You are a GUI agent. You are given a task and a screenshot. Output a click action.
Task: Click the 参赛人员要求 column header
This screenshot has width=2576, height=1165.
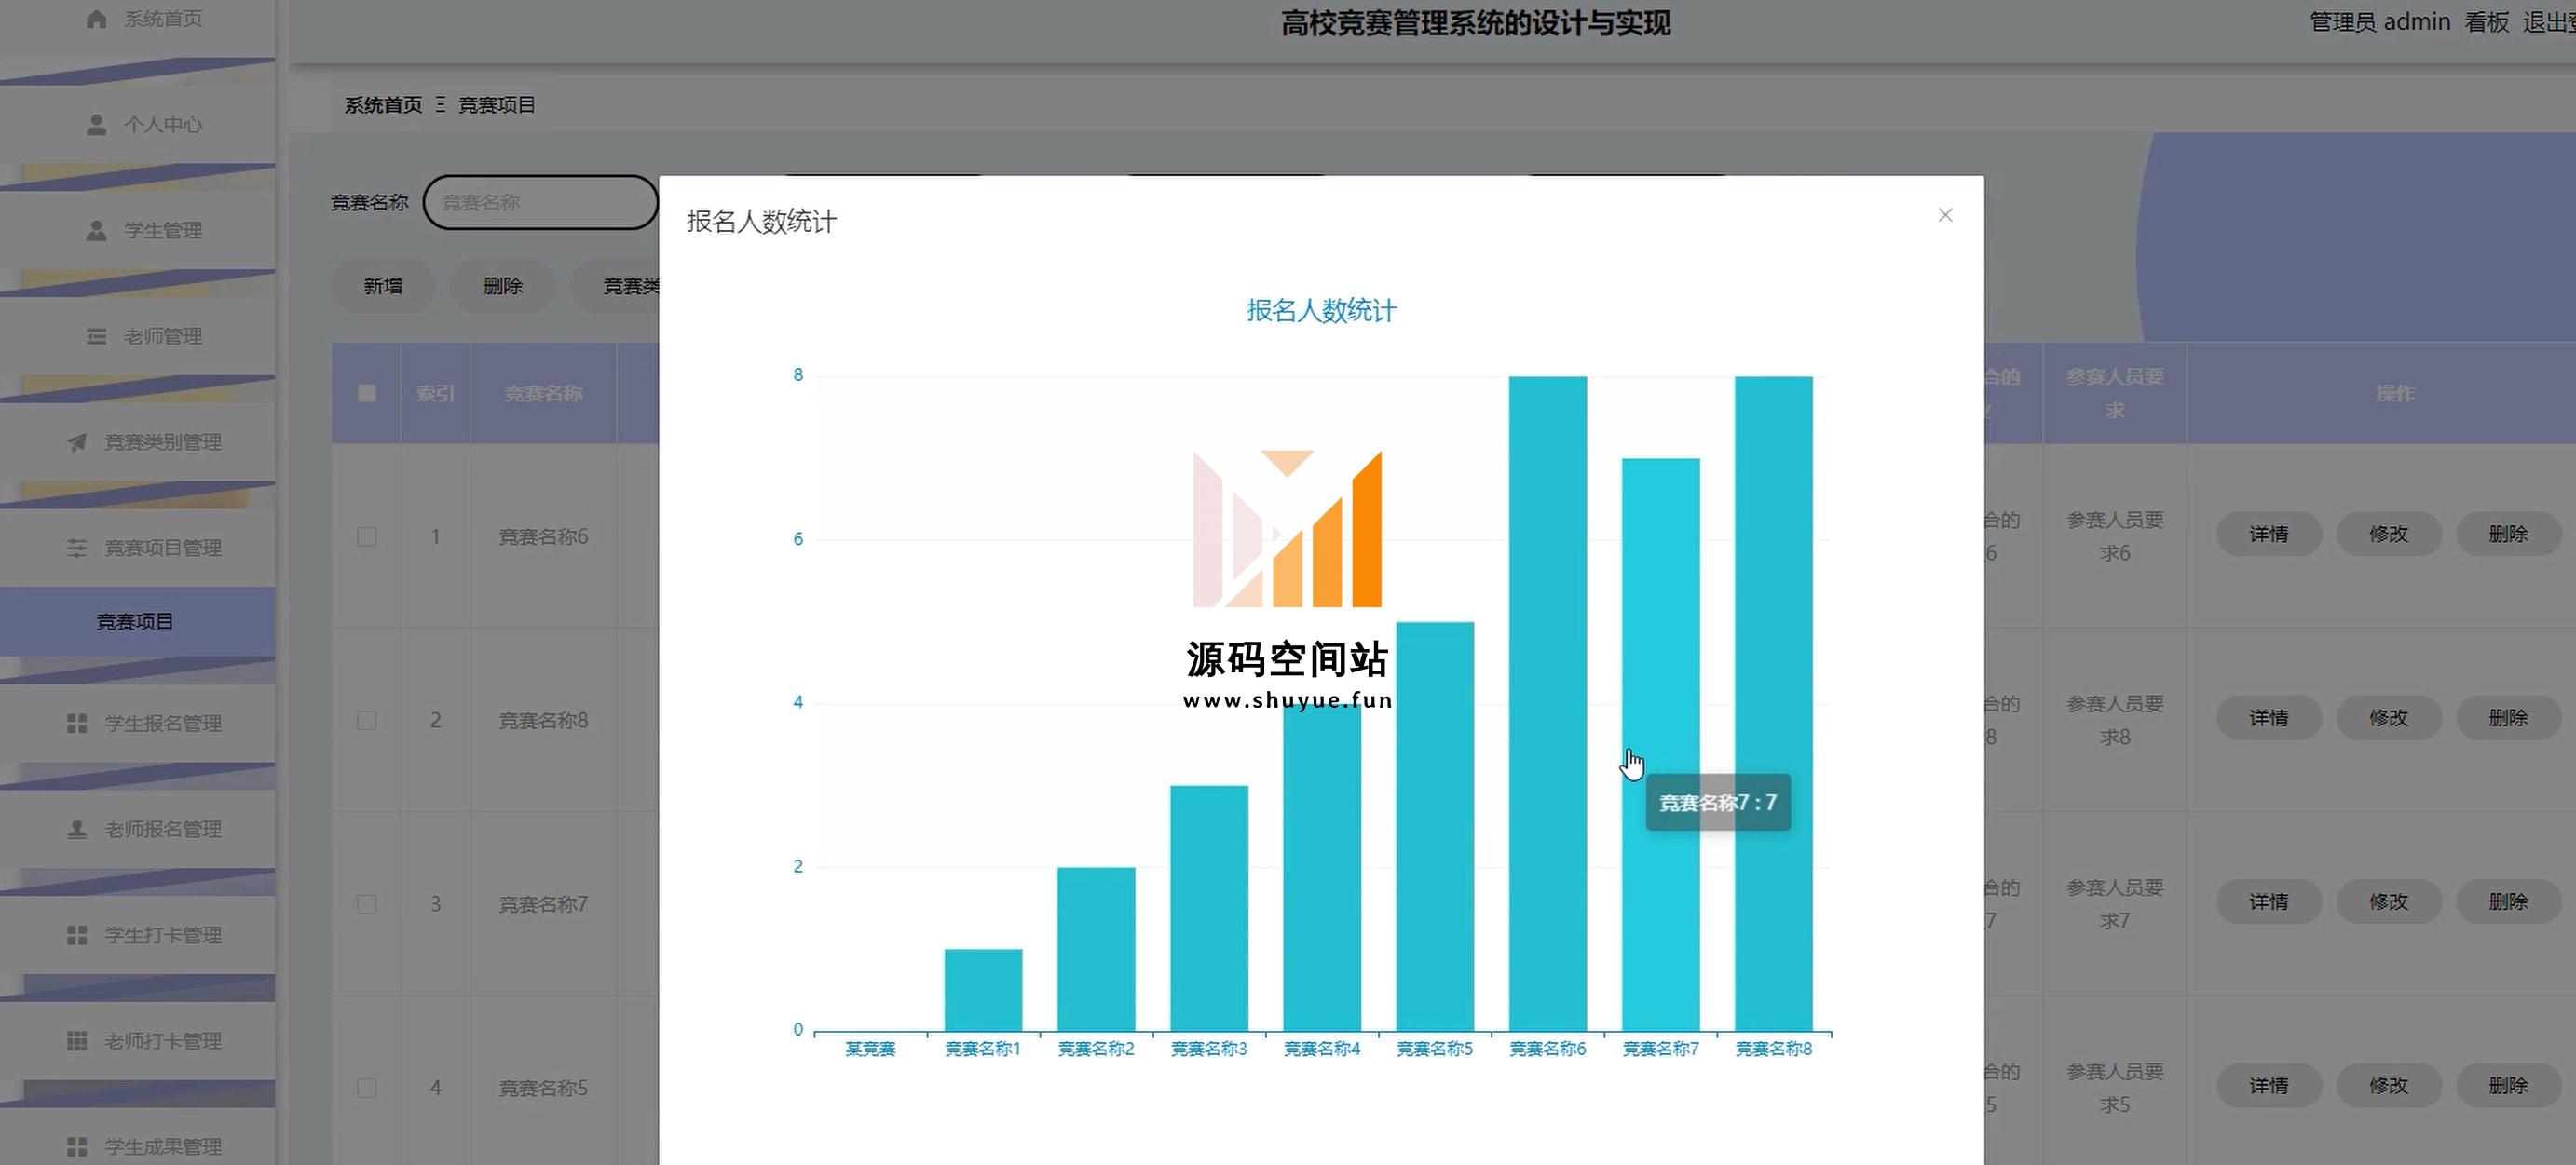coord(2115,394)
